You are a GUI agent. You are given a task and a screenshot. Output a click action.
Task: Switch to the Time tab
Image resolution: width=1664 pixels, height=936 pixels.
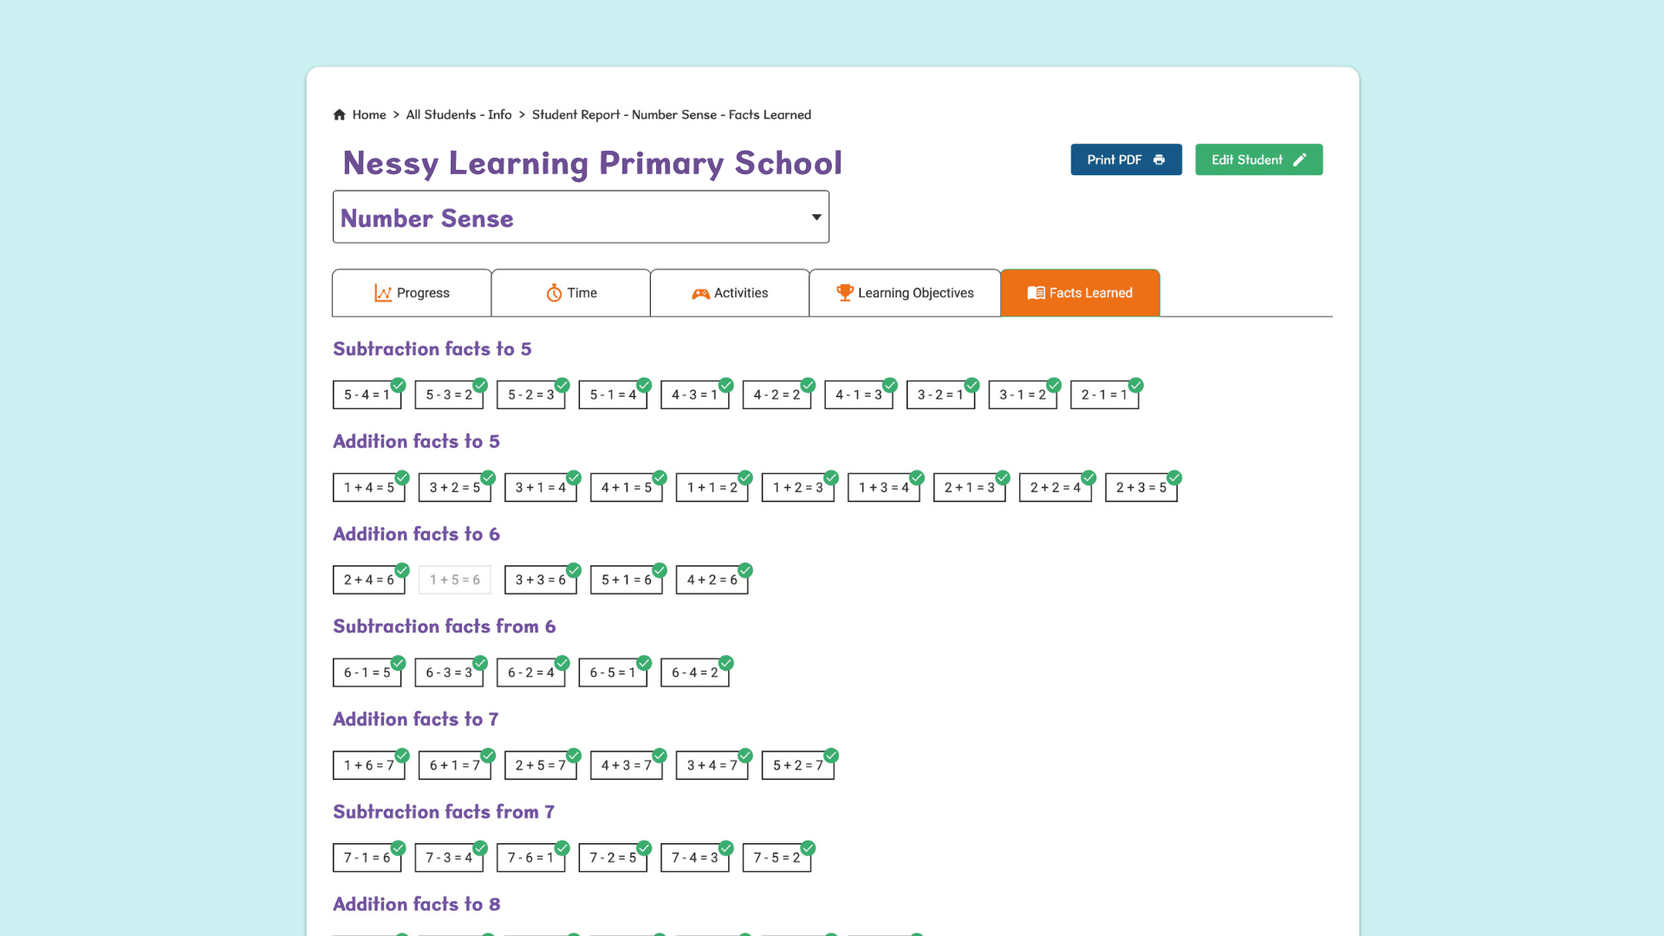tap(571, 293)
